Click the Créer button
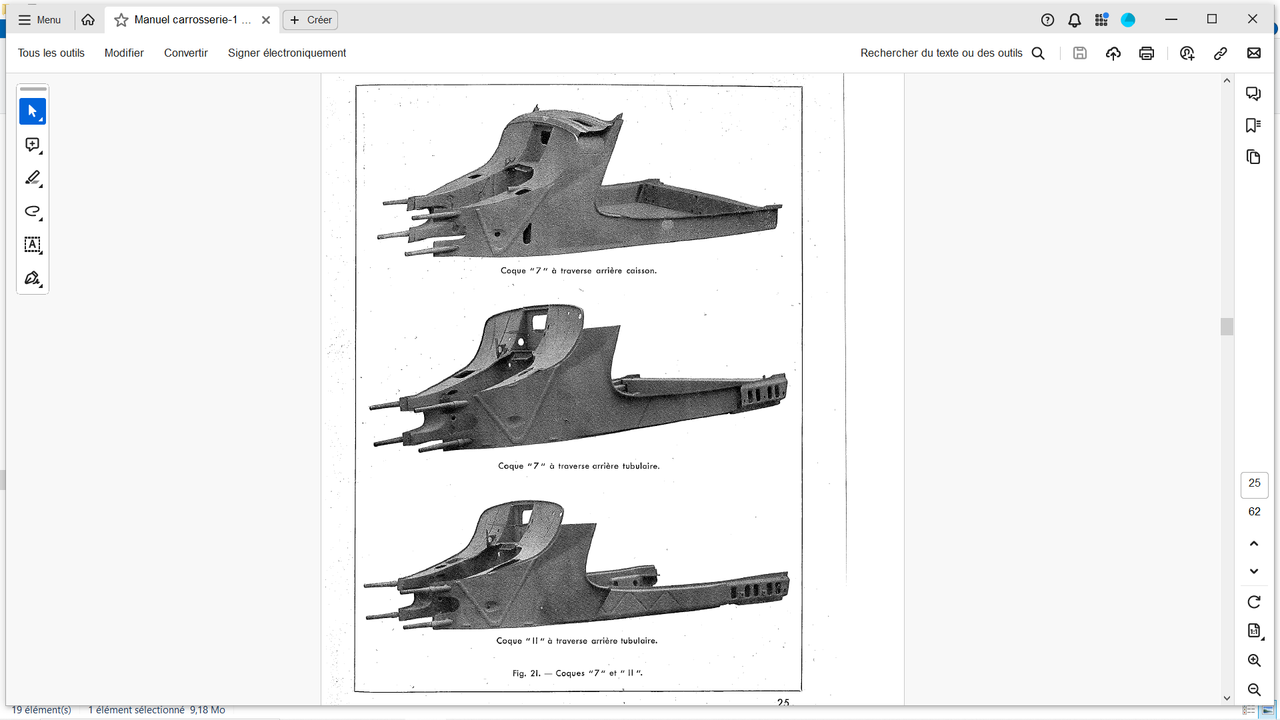This screenshot has height=720, width=1280. tap(310, 20)
